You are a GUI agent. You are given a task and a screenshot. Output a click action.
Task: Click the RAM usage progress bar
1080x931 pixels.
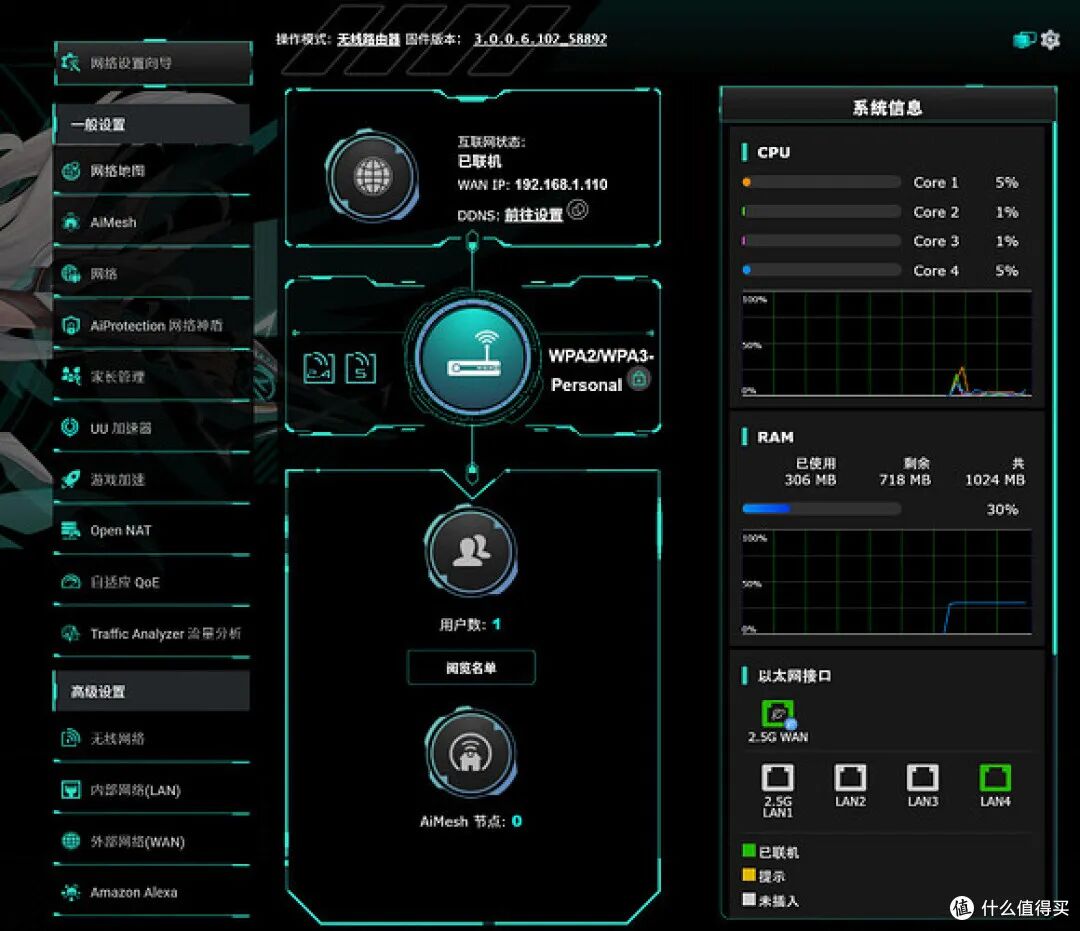(822, 509)
